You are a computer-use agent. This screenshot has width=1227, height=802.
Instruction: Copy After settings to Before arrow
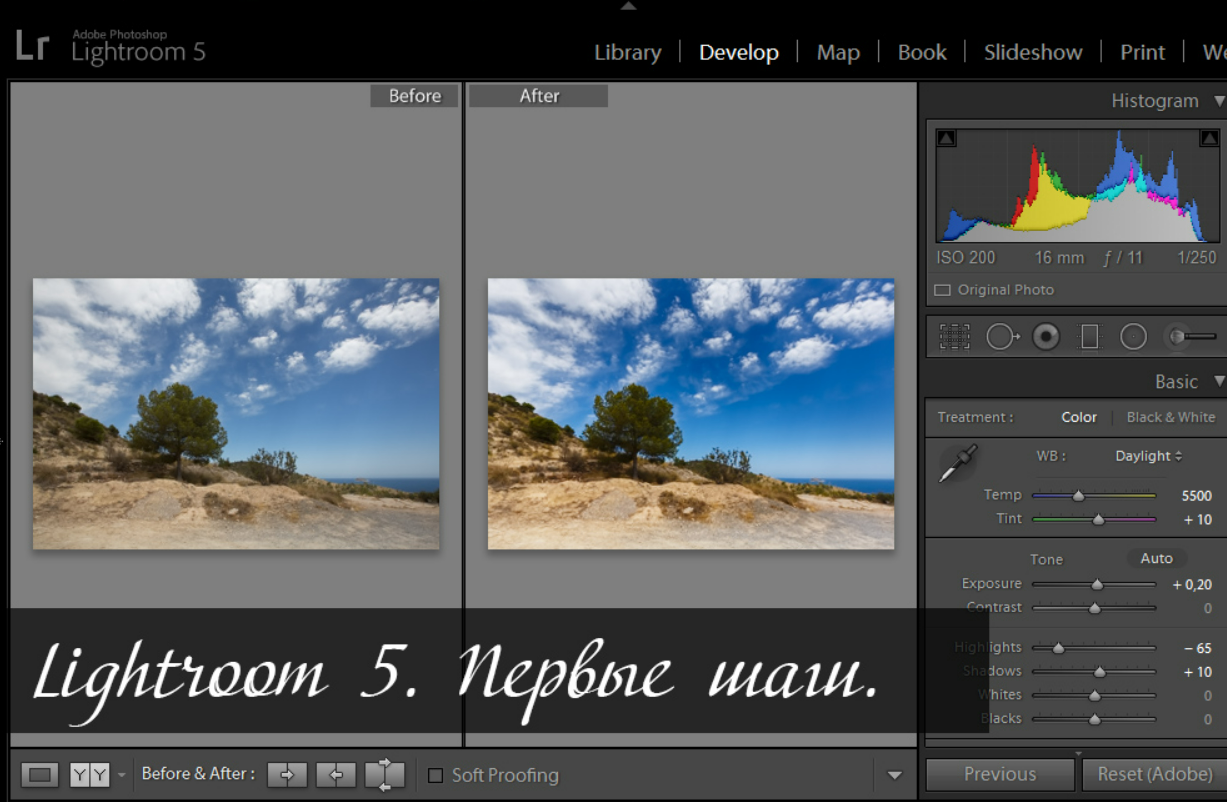[x=336, y=774]
